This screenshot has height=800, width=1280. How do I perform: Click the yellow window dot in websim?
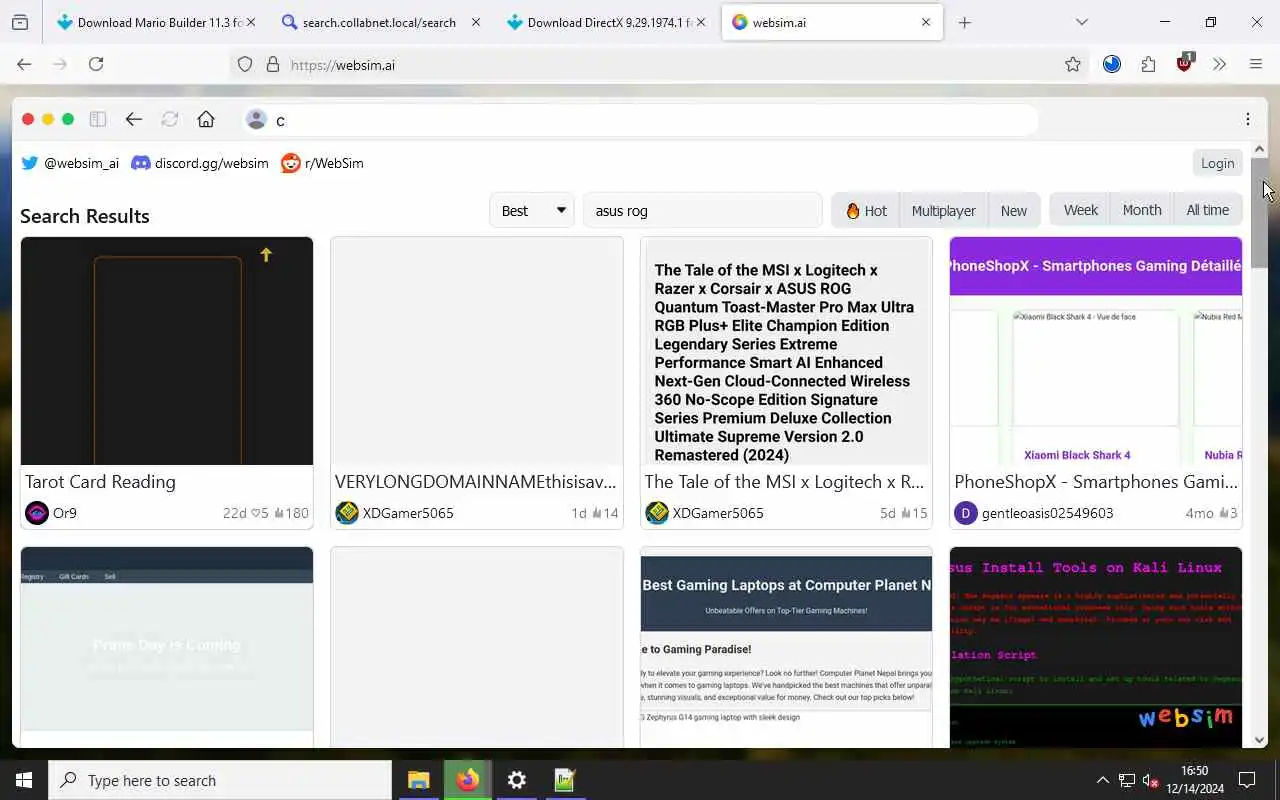(x=48, y=119)
